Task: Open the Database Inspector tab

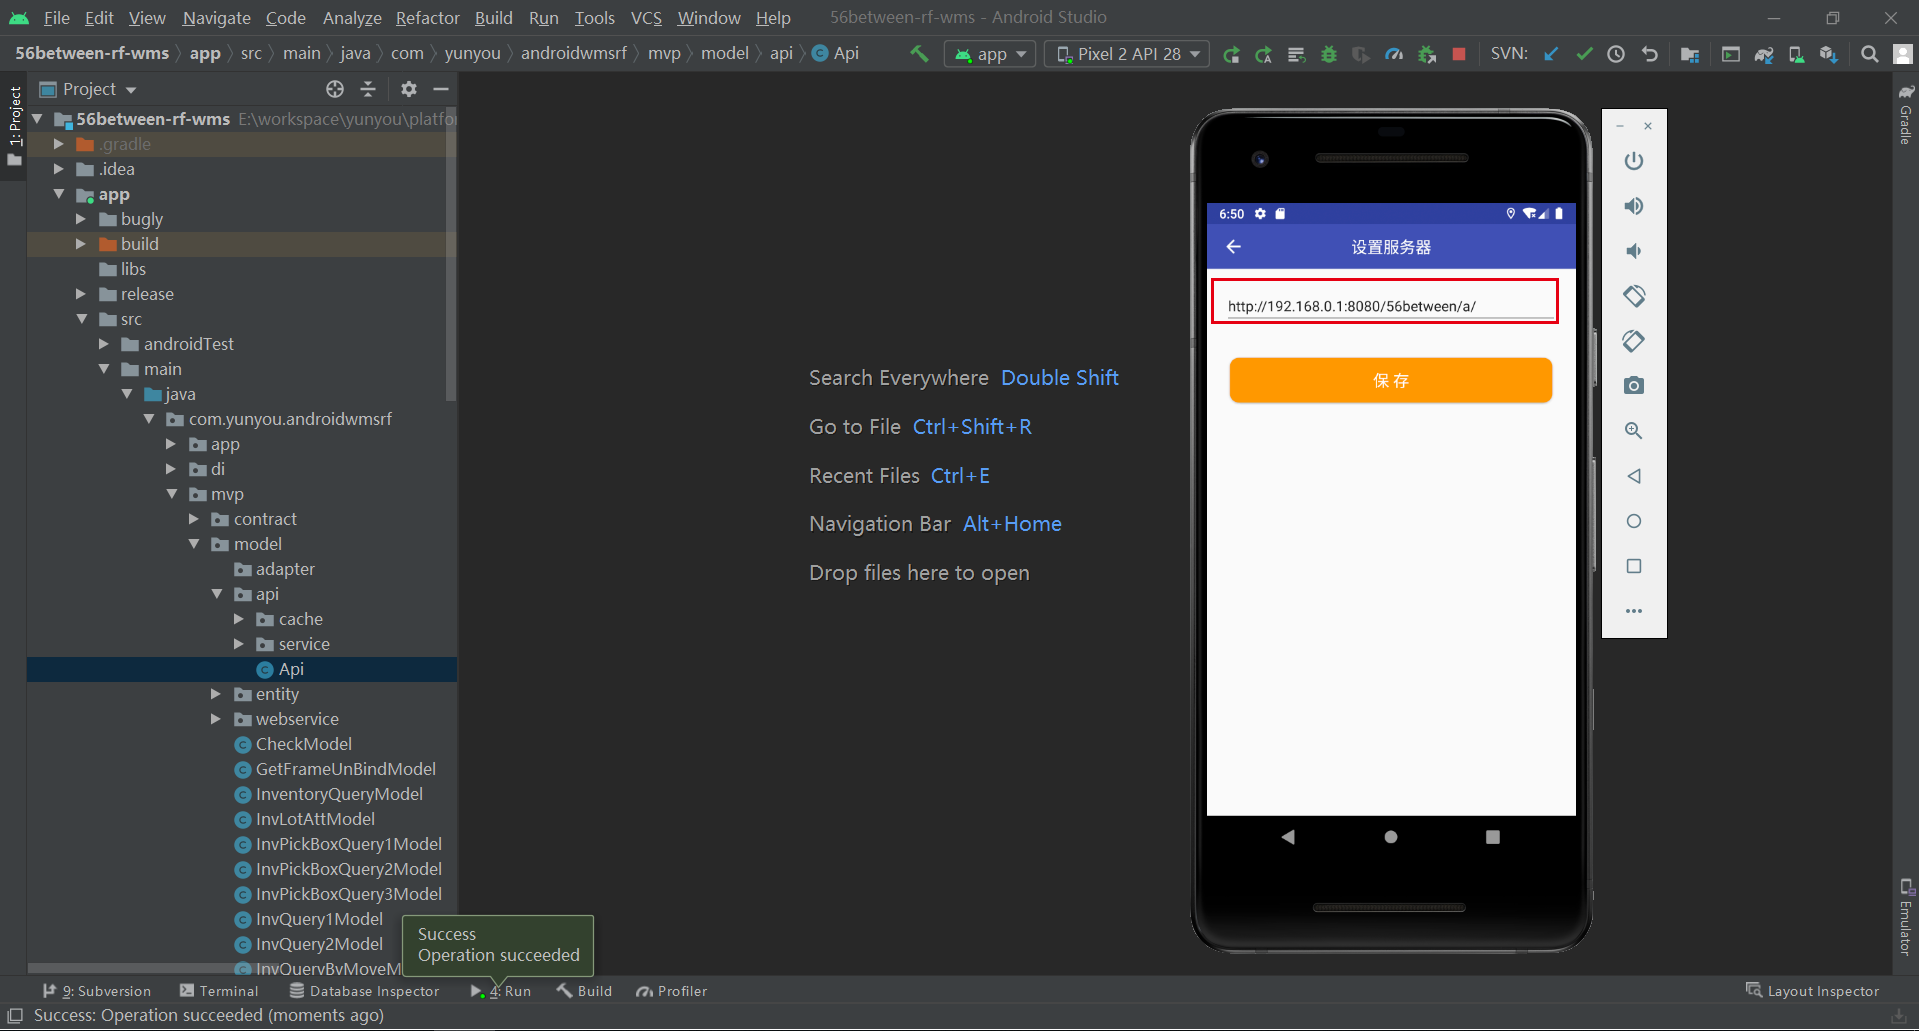Action: coord(364,991)
